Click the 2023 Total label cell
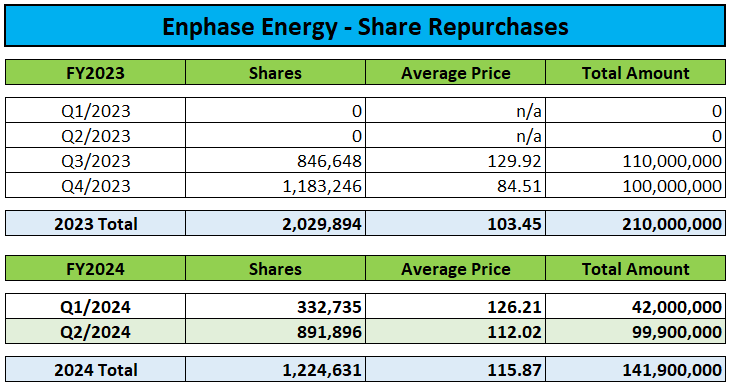The image size is (732, 387). point(95,223)
